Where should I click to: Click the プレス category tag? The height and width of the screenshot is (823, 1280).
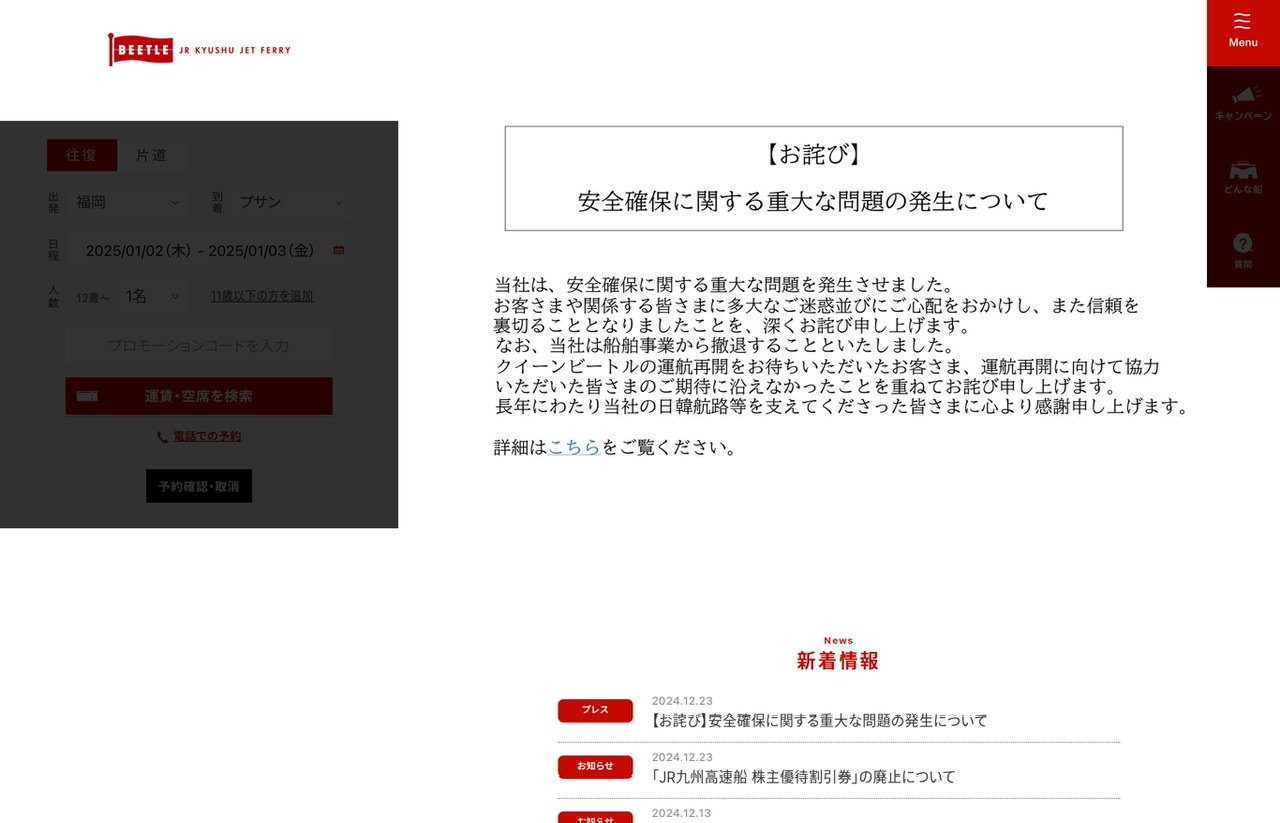(595, 710)
